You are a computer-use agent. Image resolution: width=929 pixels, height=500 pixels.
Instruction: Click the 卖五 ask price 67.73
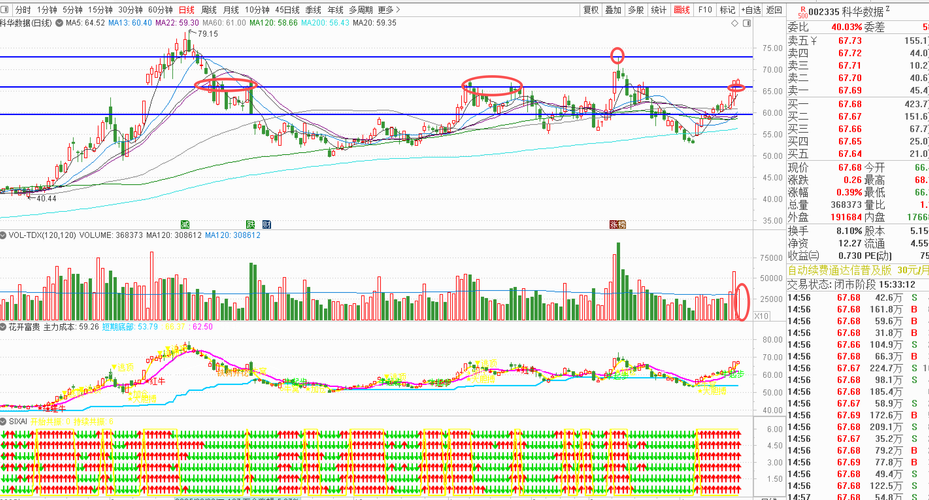(850, 40)
